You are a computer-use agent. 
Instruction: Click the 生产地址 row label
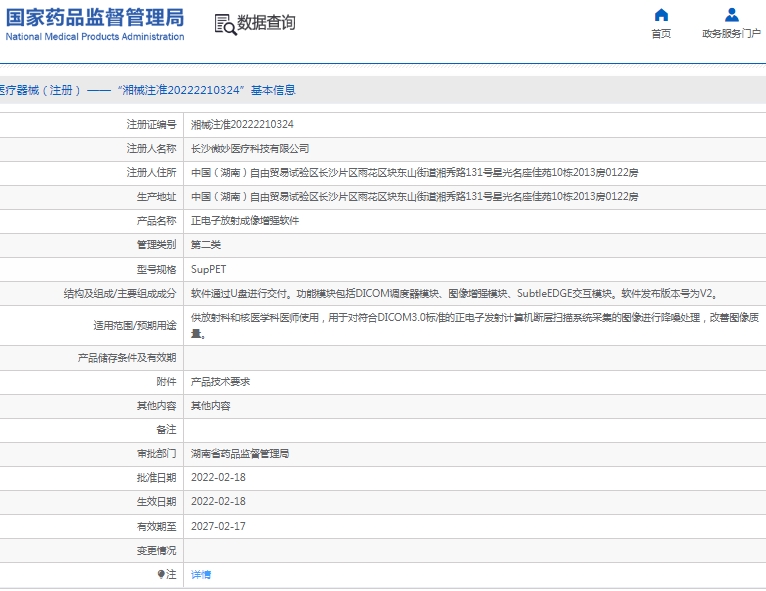[x=156, y=196]
